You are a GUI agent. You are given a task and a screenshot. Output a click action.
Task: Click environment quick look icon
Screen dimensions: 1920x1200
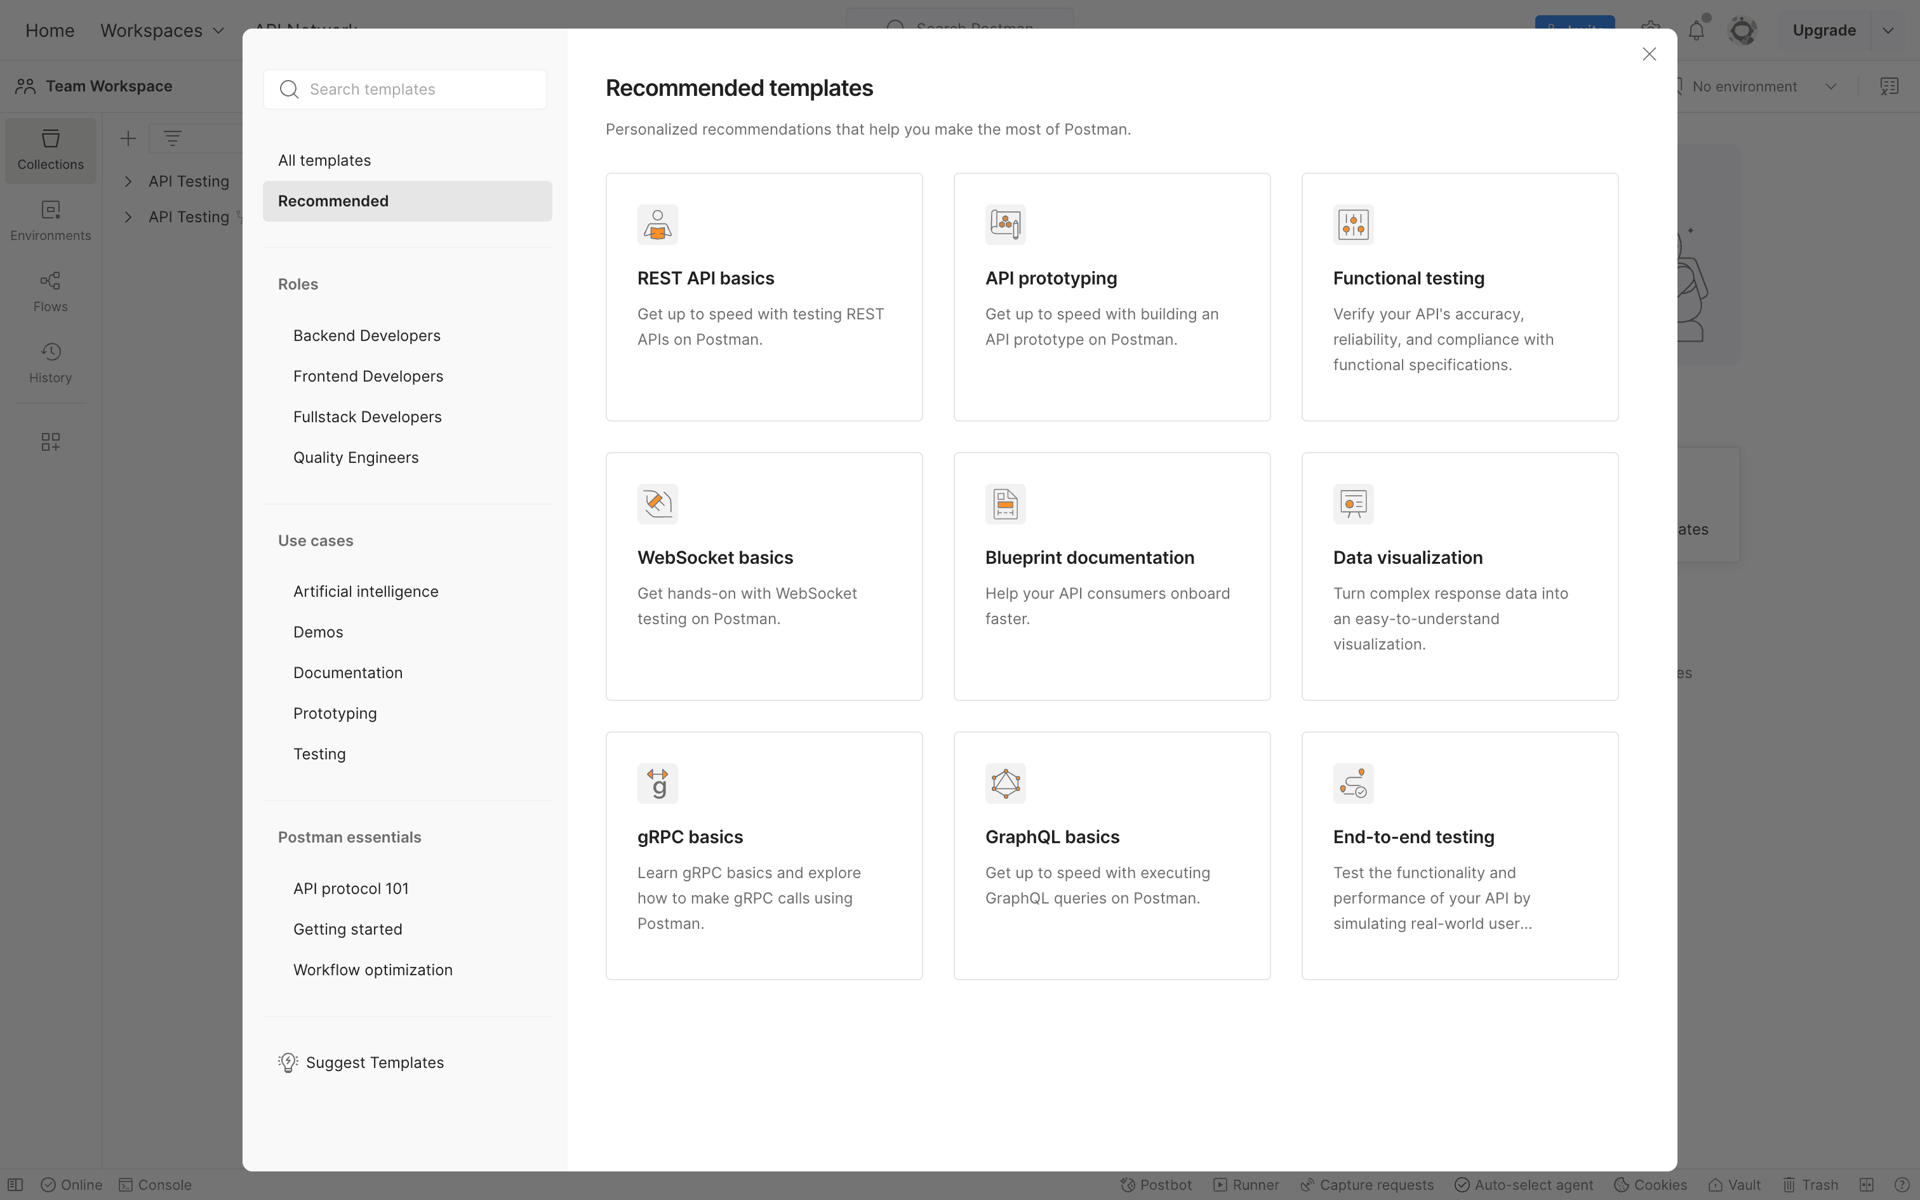[x=1889, y=86]
